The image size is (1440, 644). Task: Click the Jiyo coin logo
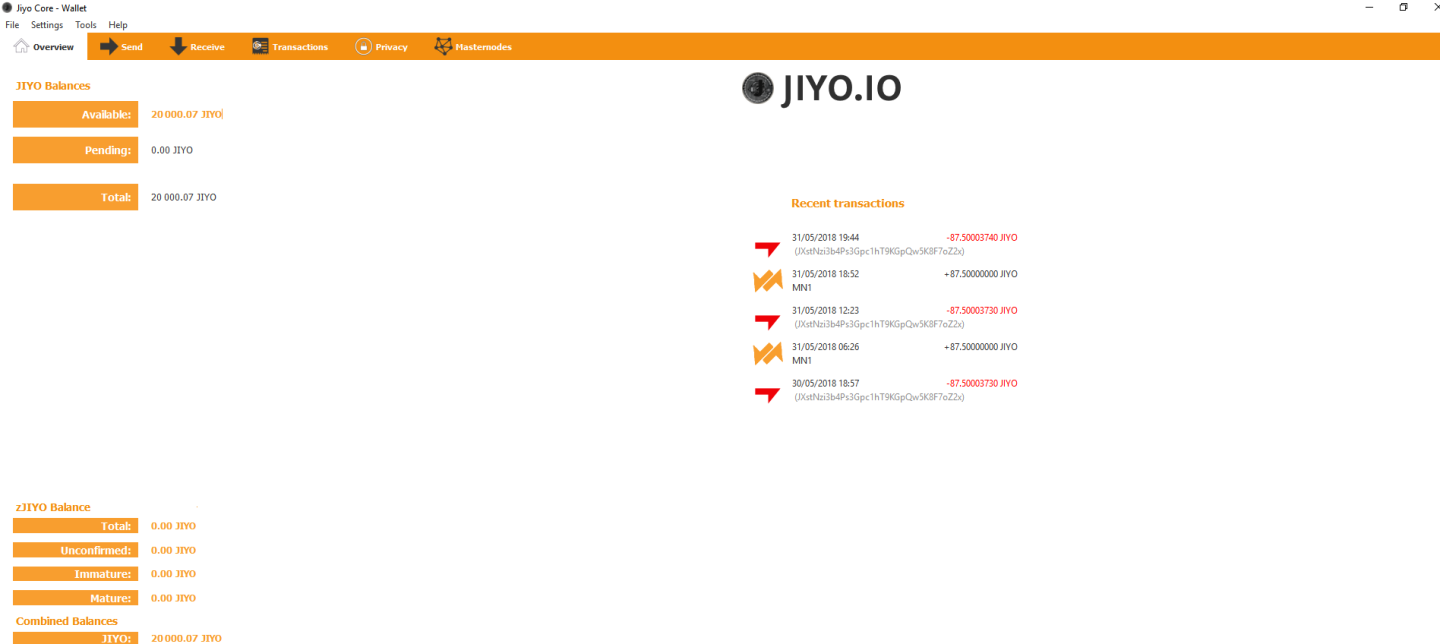[x=758, y=89]
